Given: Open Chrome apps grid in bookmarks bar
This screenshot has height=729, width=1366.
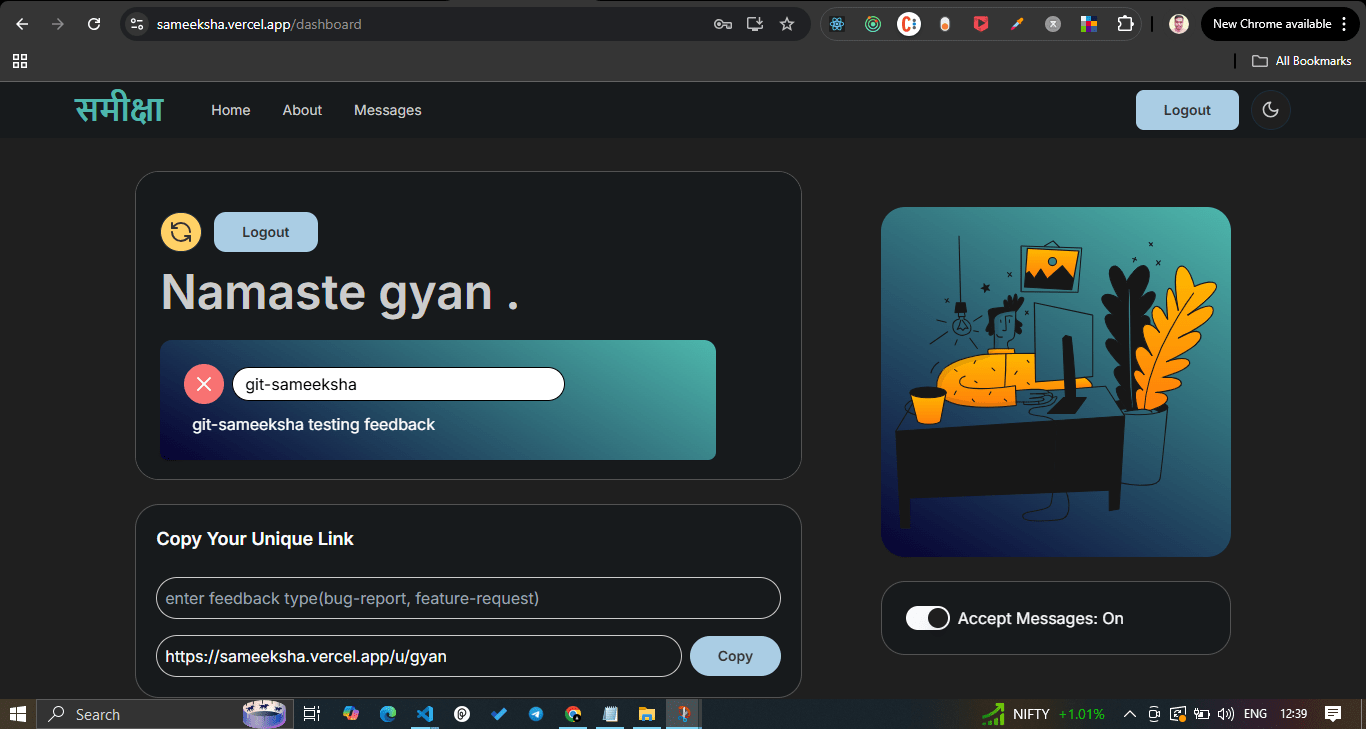Looking at the screenshot, I should (20, 61).
